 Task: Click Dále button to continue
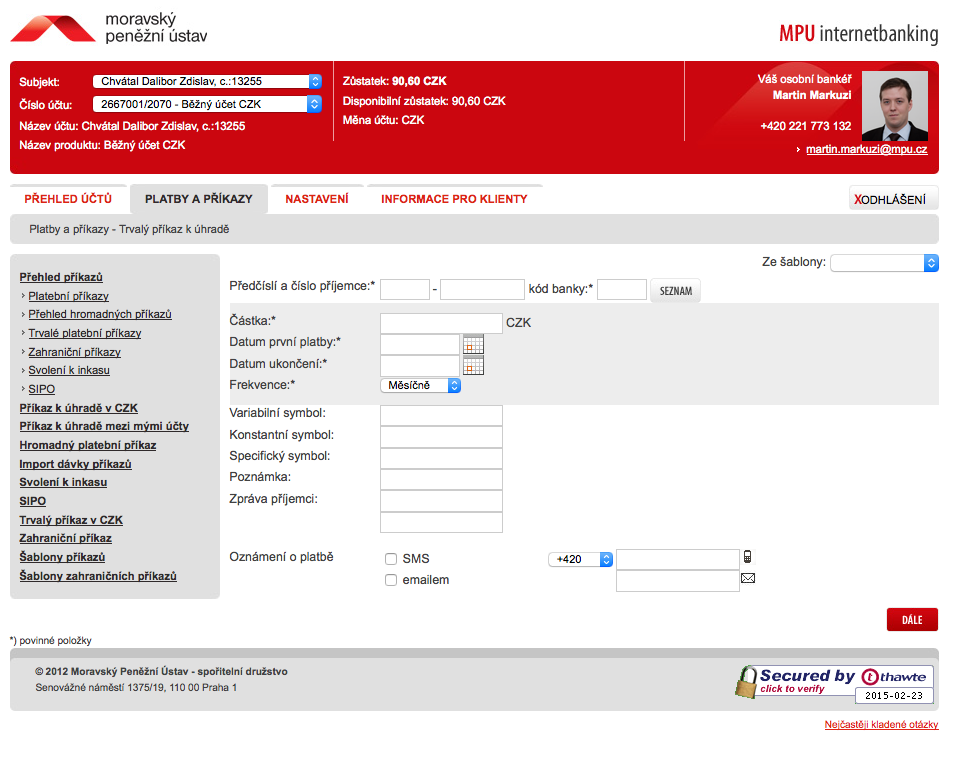click(x=912, y=620)
